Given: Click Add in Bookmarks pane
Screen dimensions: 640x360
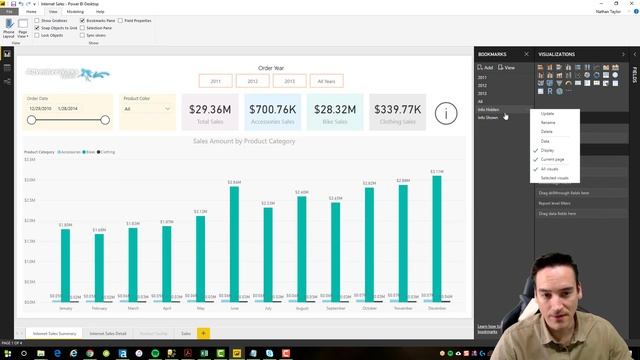Looking at the screenshot, I should click(485, 67).
